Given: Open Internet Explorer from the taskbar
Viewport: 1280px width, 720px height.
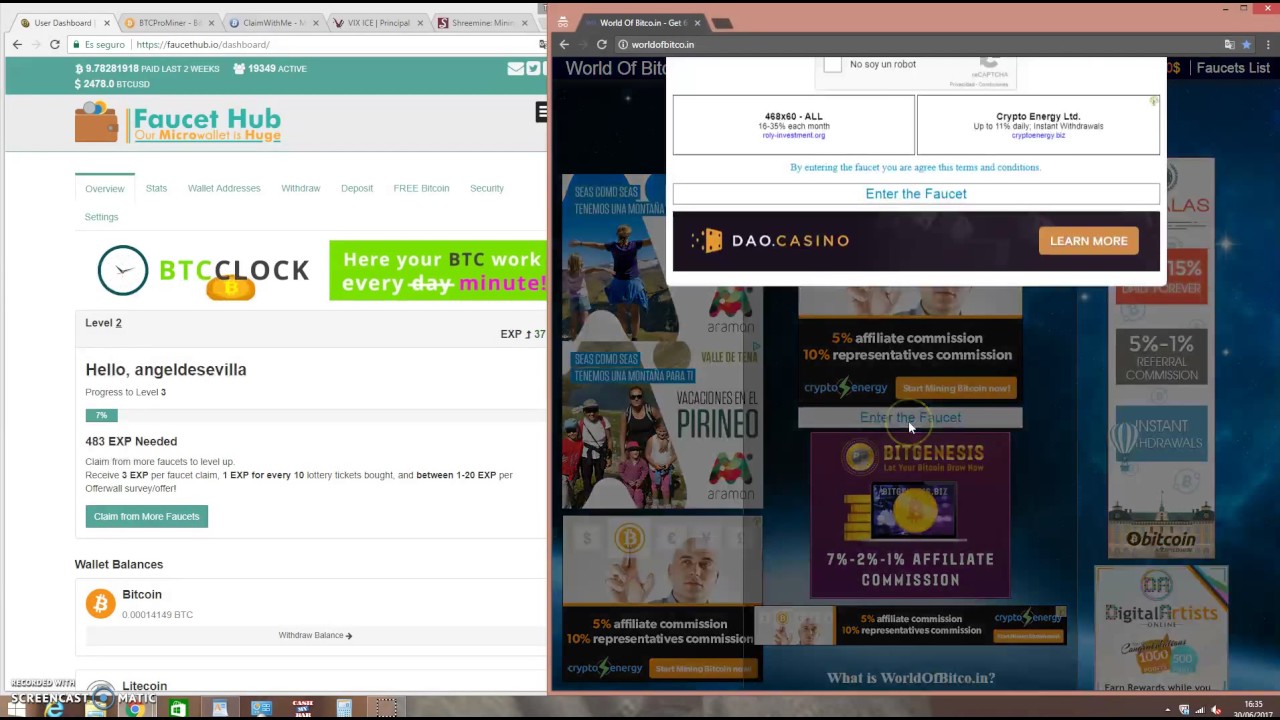Looking at the screenshot, I should click(54, 709).
